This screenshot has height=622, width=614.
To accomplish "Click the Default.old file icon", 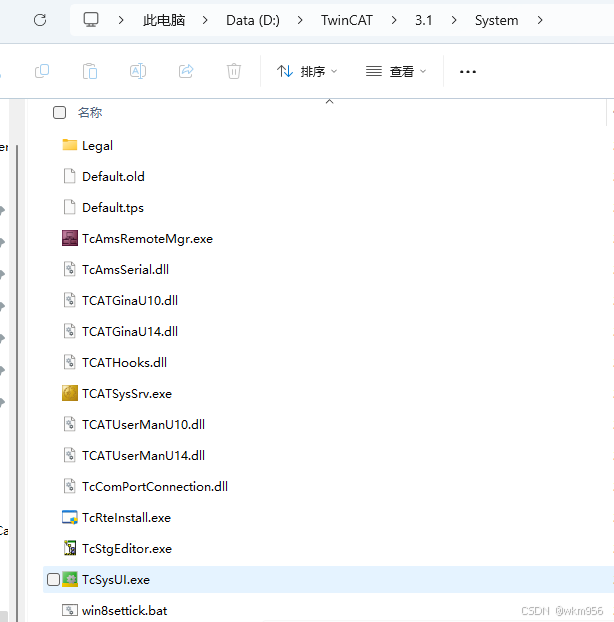I will [x=70, y=176].
